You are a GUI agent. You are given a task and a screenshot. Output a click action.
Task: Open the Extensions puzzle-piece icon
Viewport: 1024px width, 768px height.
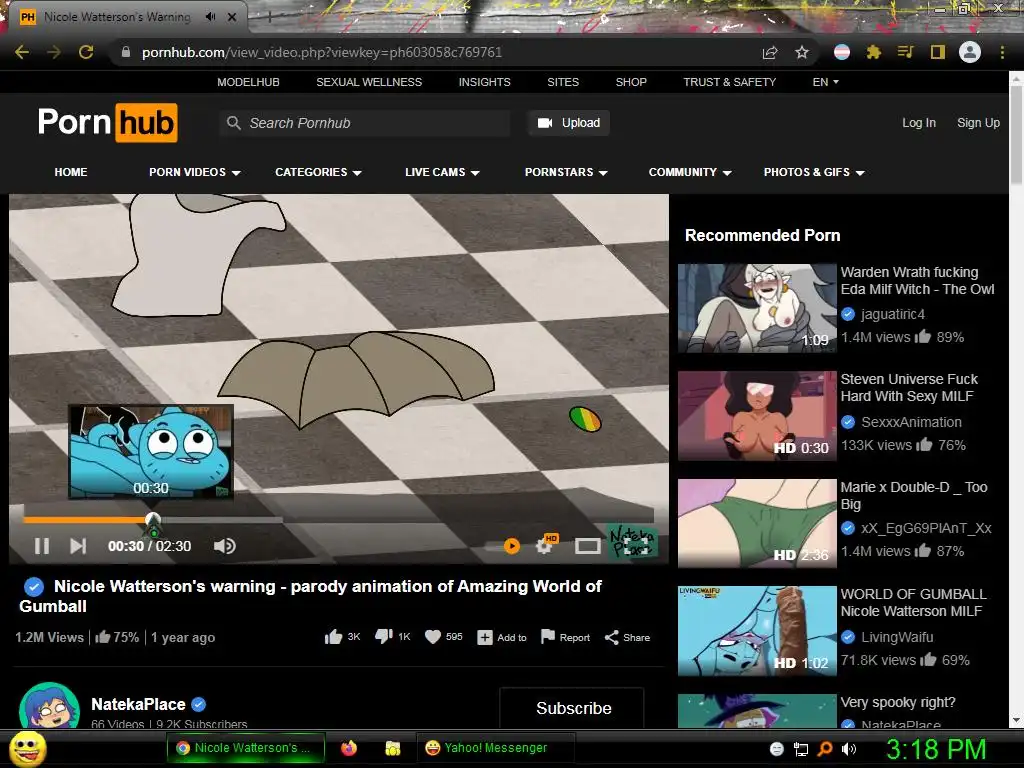point(874,52)
